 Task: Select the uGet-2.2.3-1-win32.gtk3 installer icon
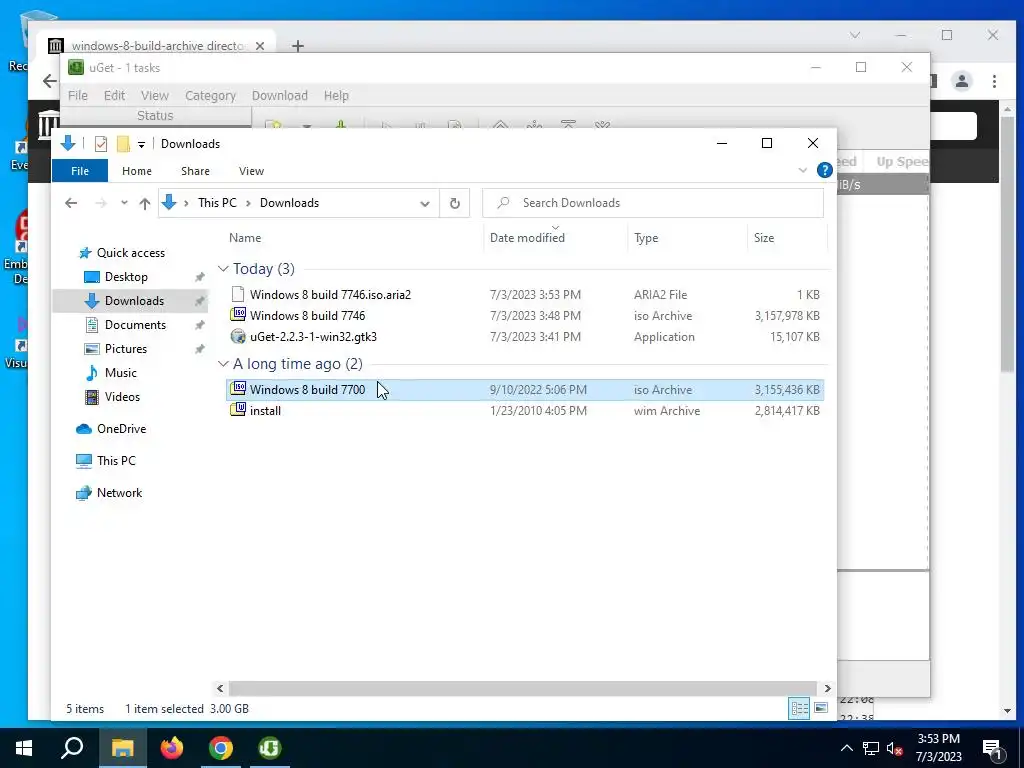point(238,337)
